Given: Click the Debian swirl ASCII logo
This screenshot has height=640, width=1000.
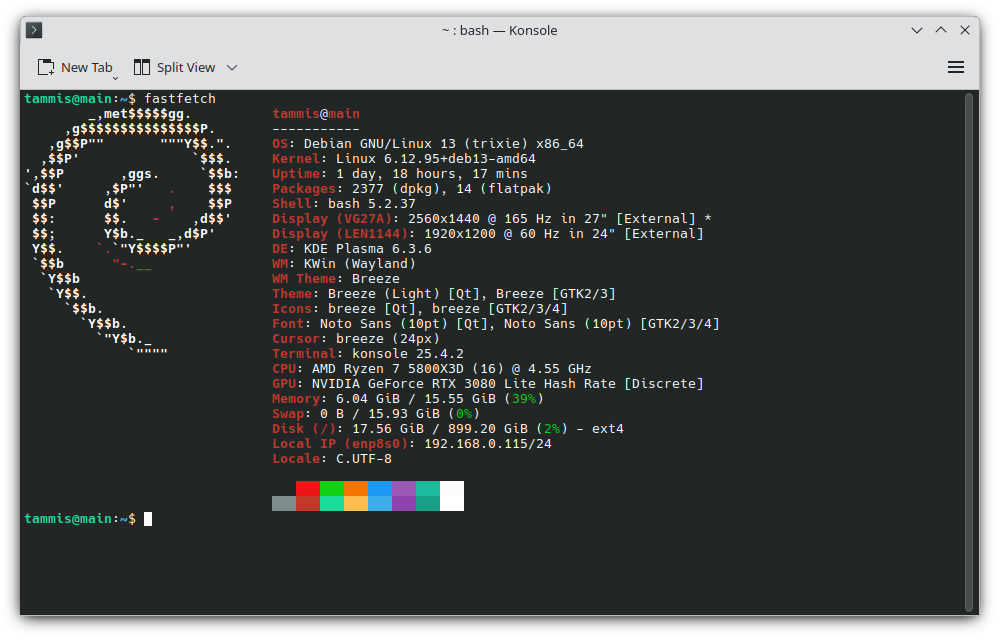Looking at the screenshot, I should pos(132,233).
